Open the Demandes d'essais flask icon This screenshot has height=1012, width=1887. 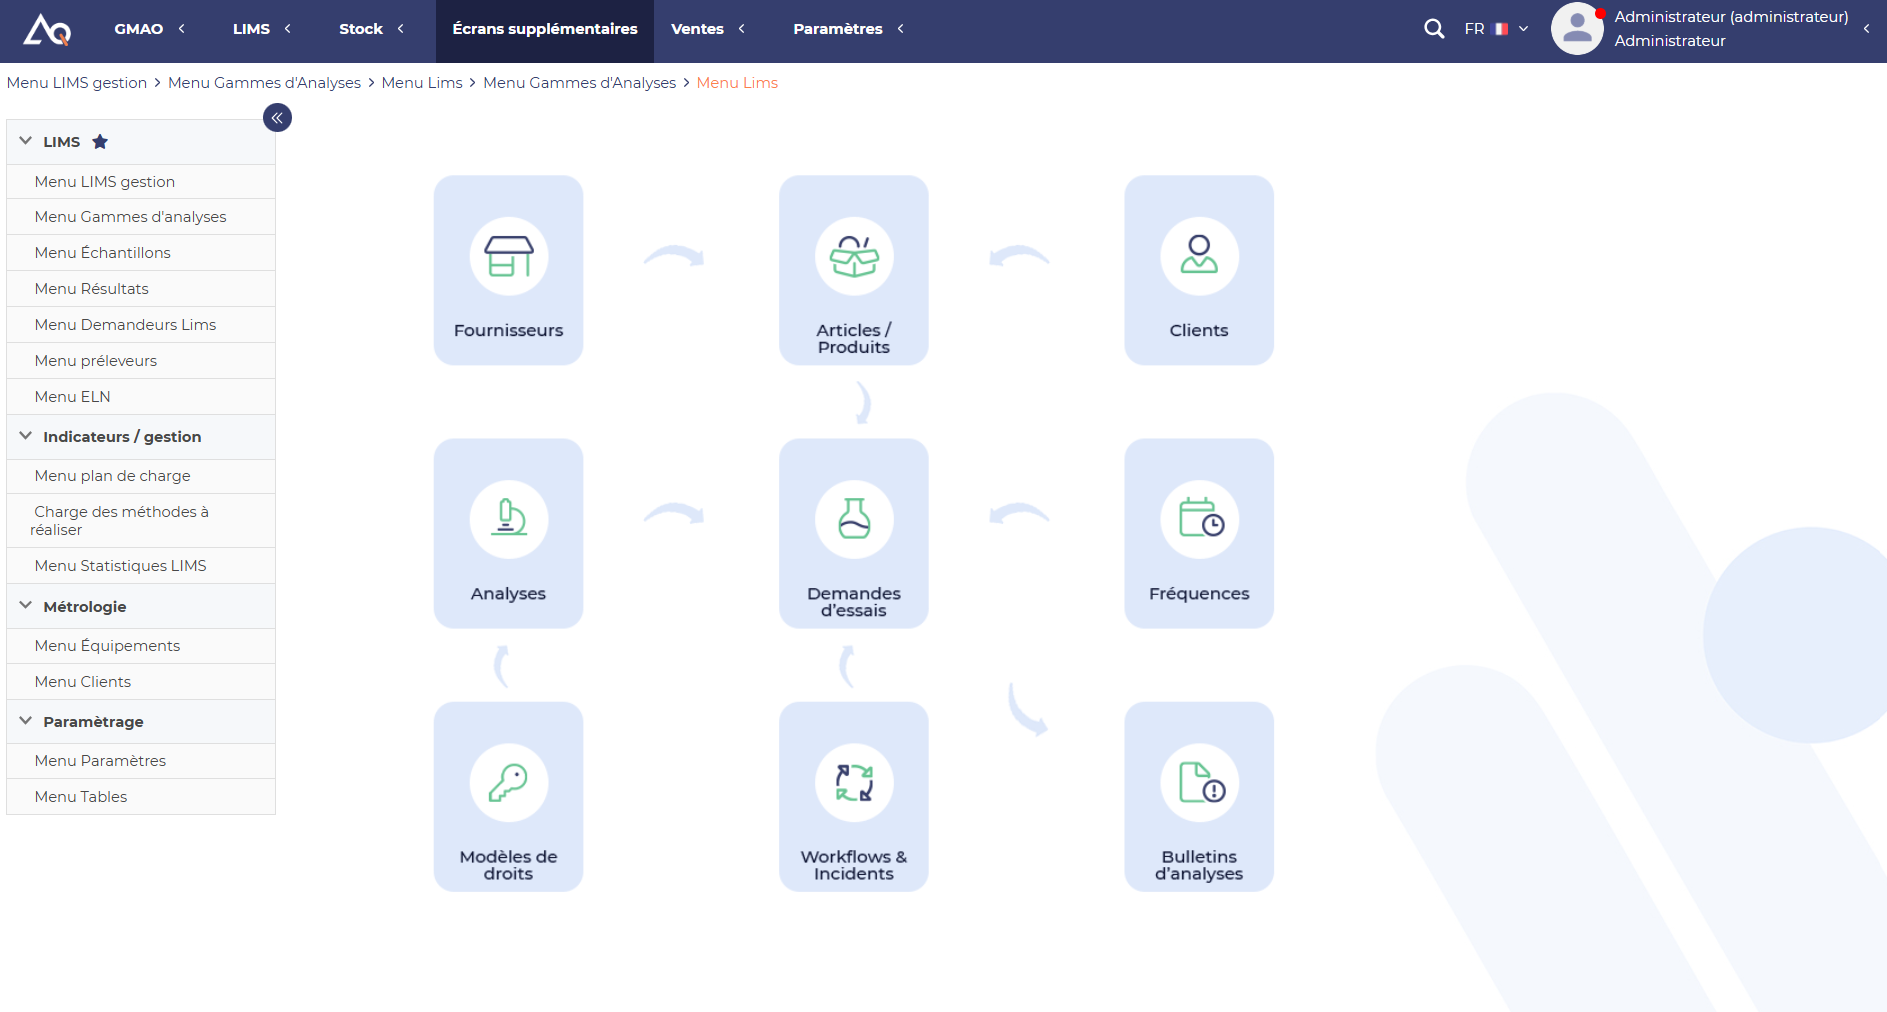click(853, 519)
